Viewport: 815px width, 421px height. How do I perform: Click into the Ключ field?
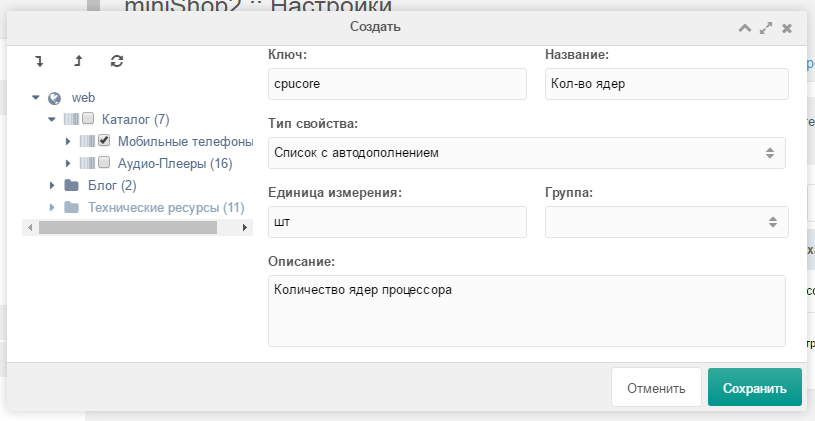tap(397, 84)
